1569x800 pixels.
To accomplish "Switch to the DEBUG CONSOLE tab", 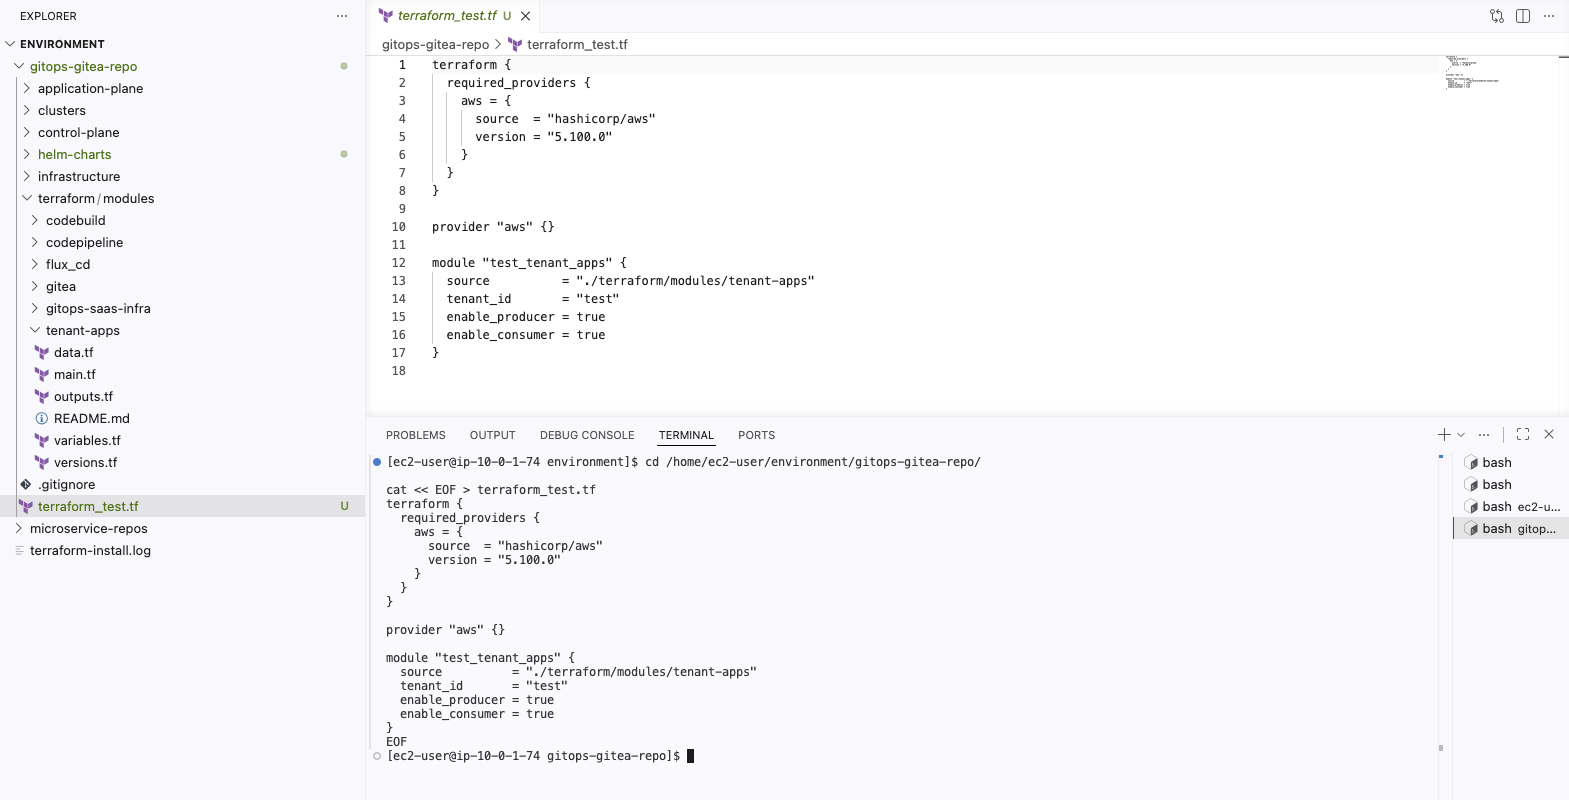I will 587,436.
